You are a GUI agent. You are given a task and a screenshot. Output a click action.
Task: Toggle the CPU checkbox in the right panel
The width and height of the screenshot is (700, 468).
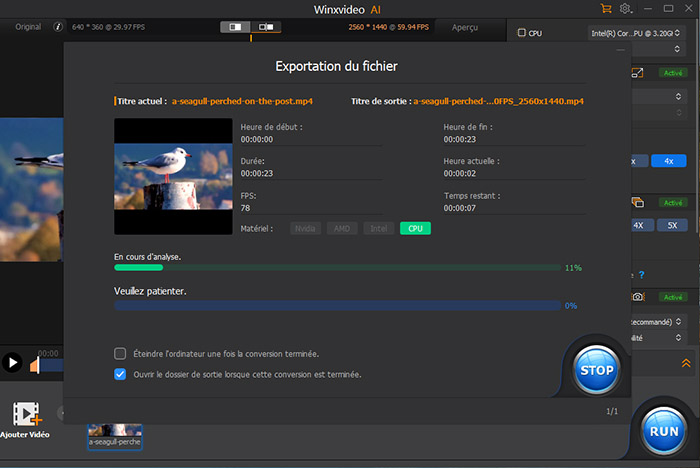coord(522,33)
